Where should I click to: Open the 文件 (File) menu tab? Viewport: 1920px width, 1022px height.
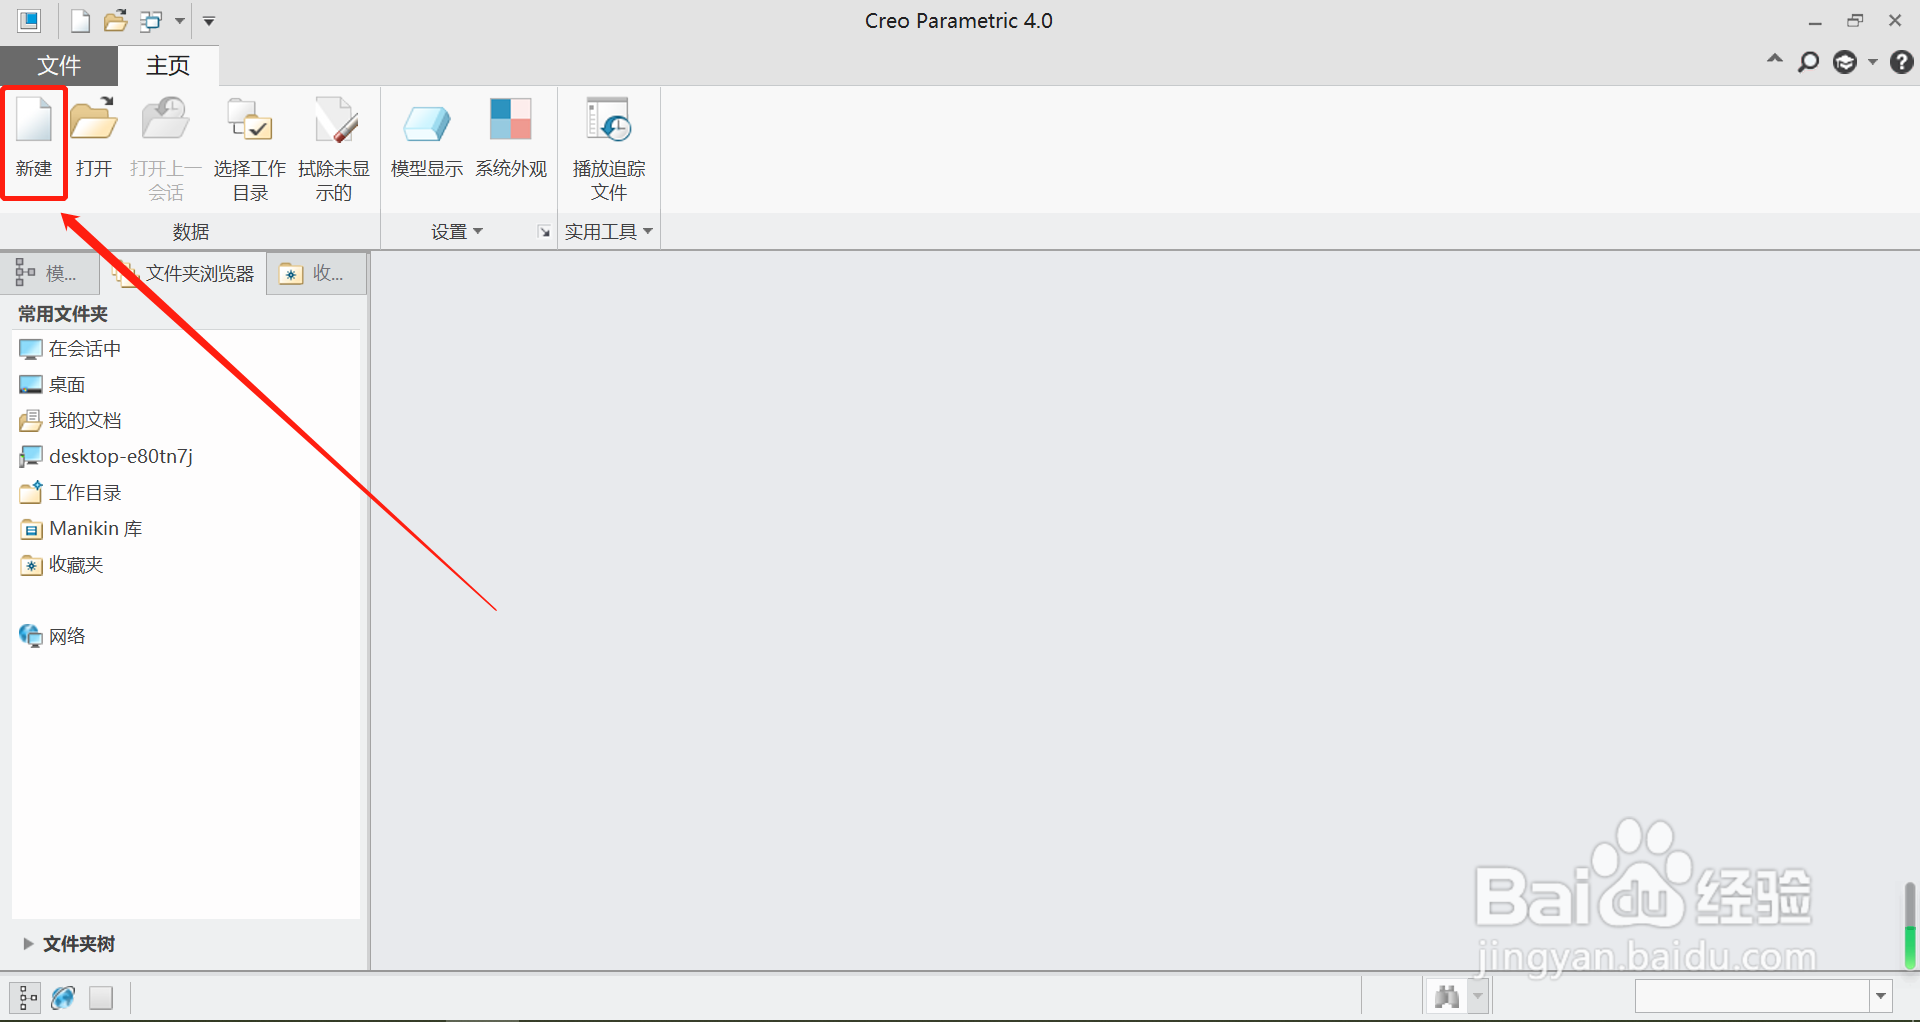[59, 66]
